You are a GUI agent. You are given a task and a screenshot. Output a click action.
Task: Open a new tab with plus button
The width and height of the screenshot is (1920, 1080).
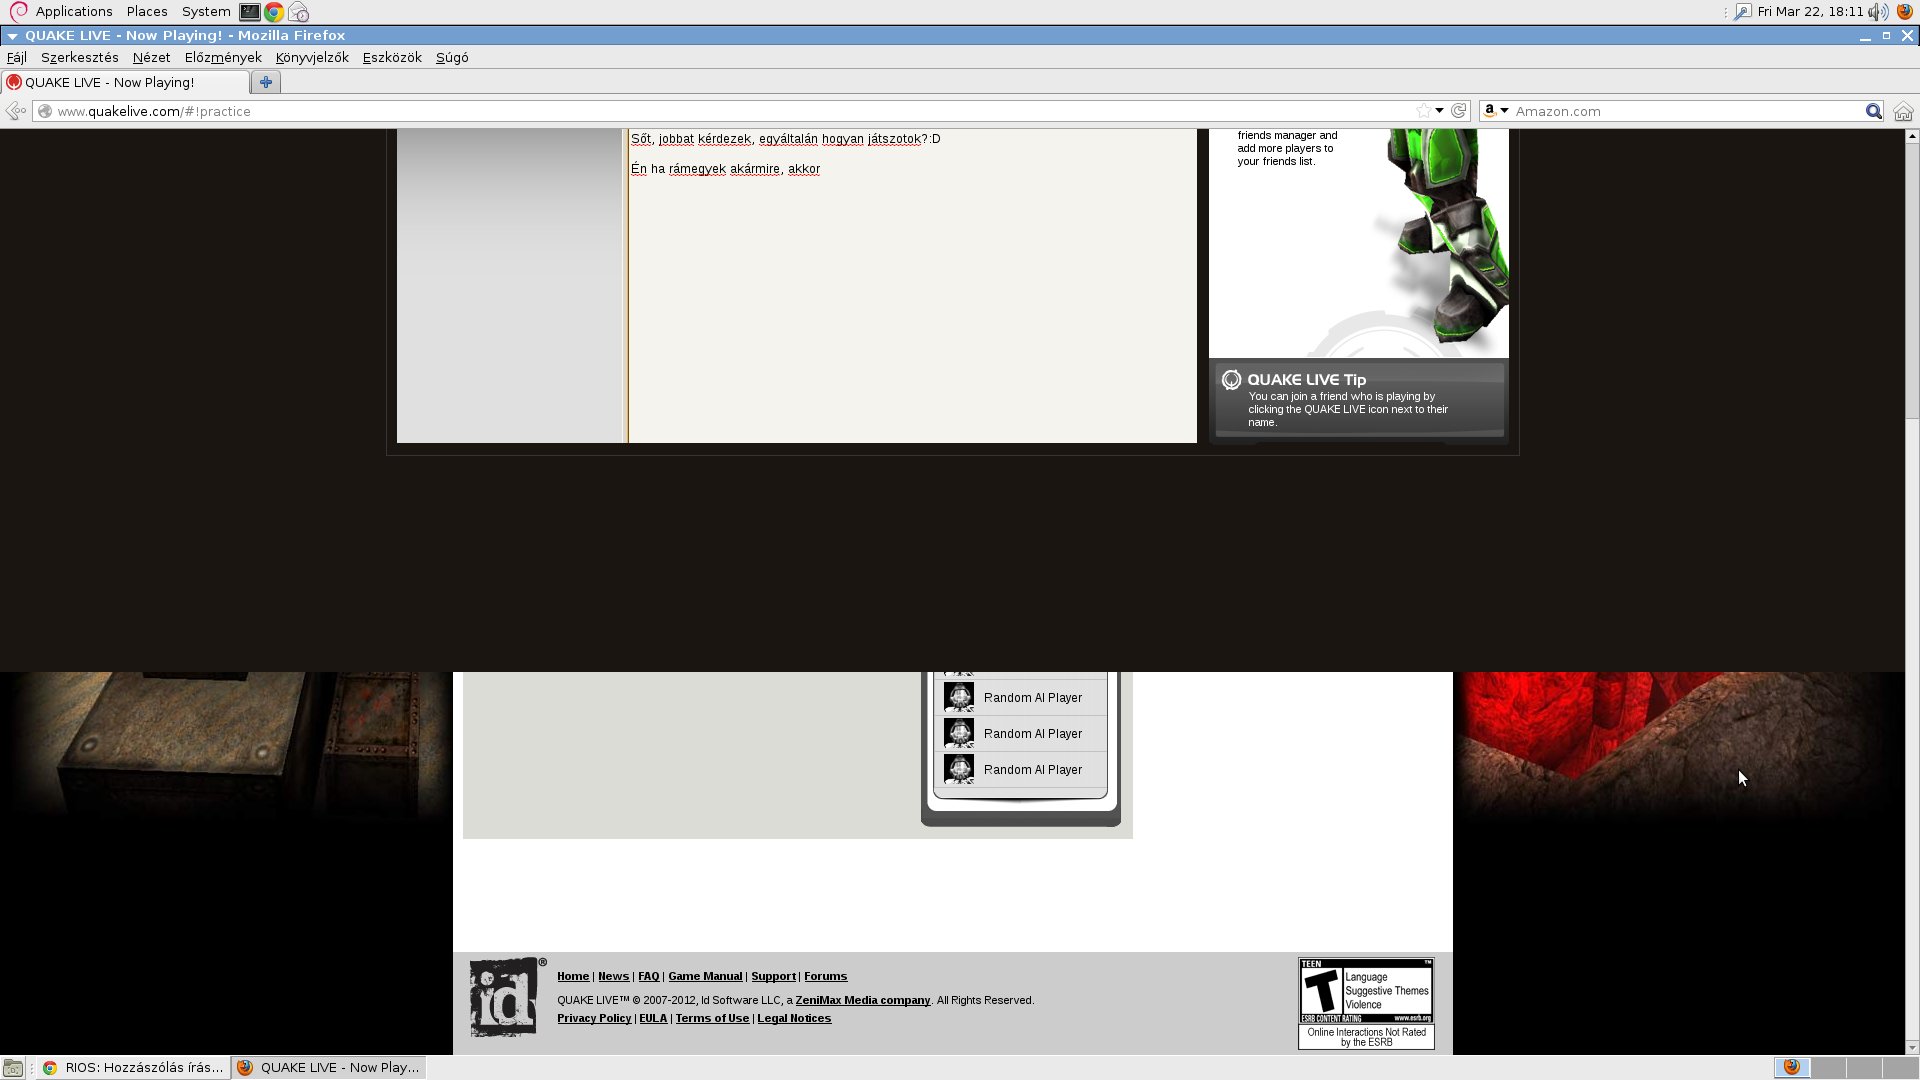[x=266, y=83]
